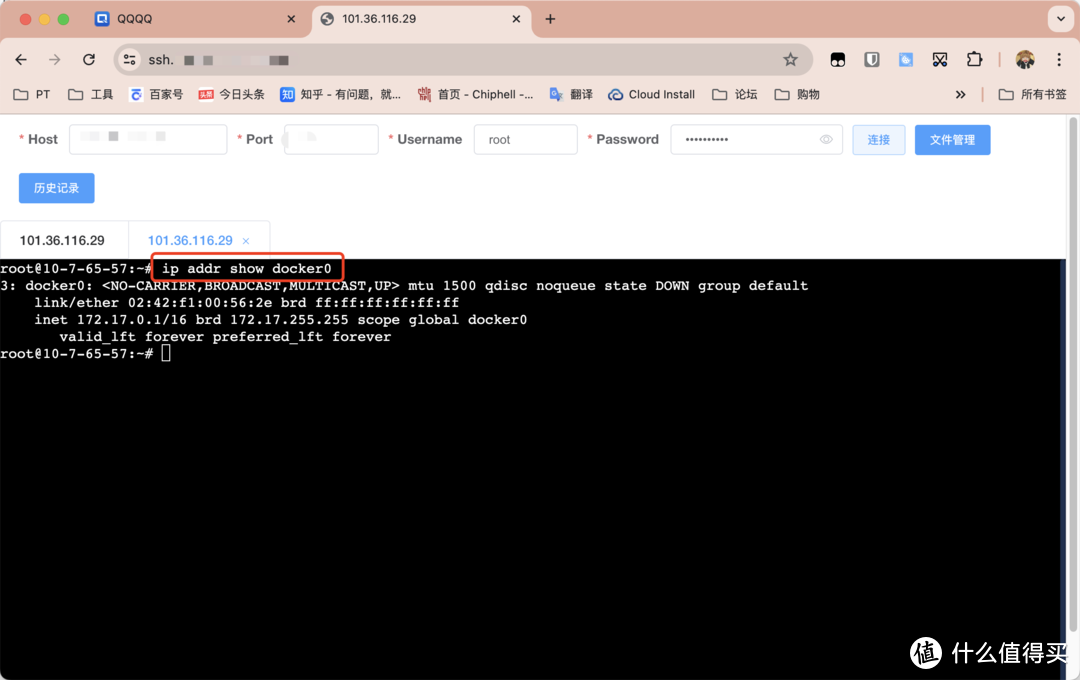The image size is (1080, 680).
Task: Open 文件管理 file manager button
Action: 953,140
